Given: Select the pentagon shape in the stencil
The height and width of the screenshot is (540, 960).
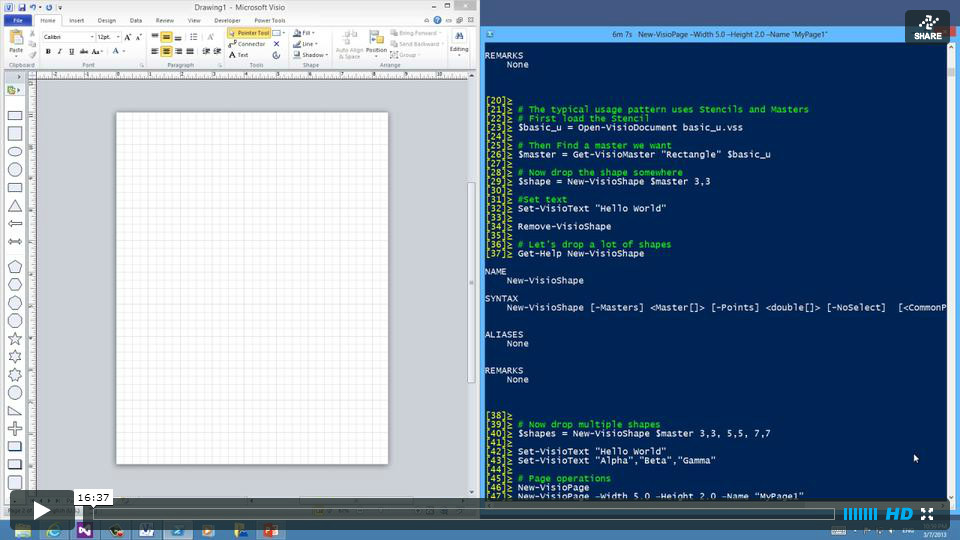Looking at the screenshot, I should tap(15, 266).
